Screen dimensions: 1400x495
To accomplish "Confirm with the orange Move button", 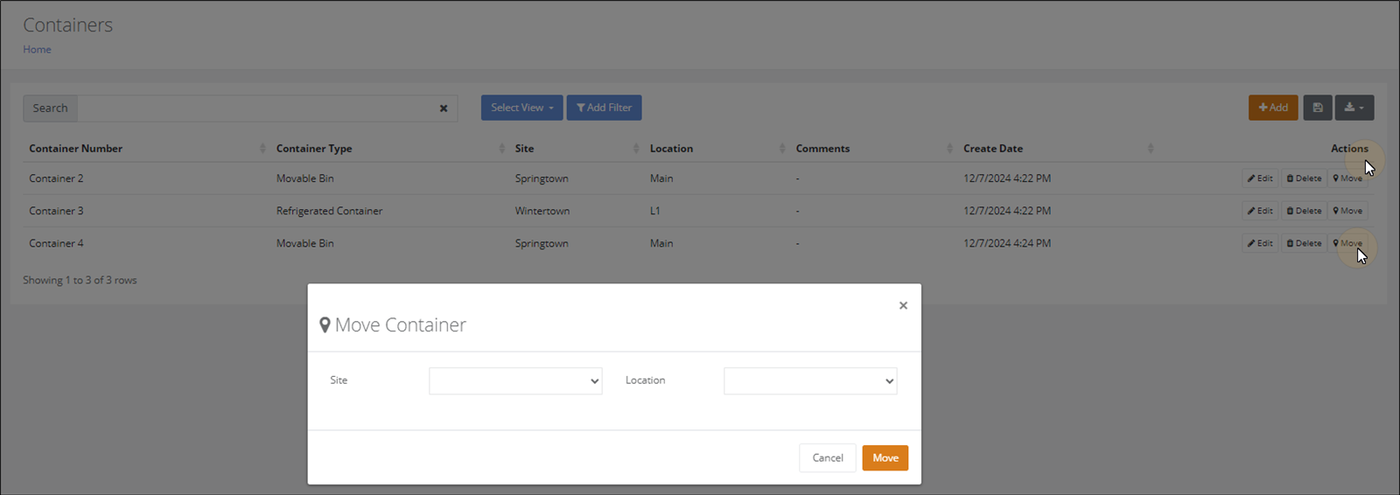I will (885, 458).
